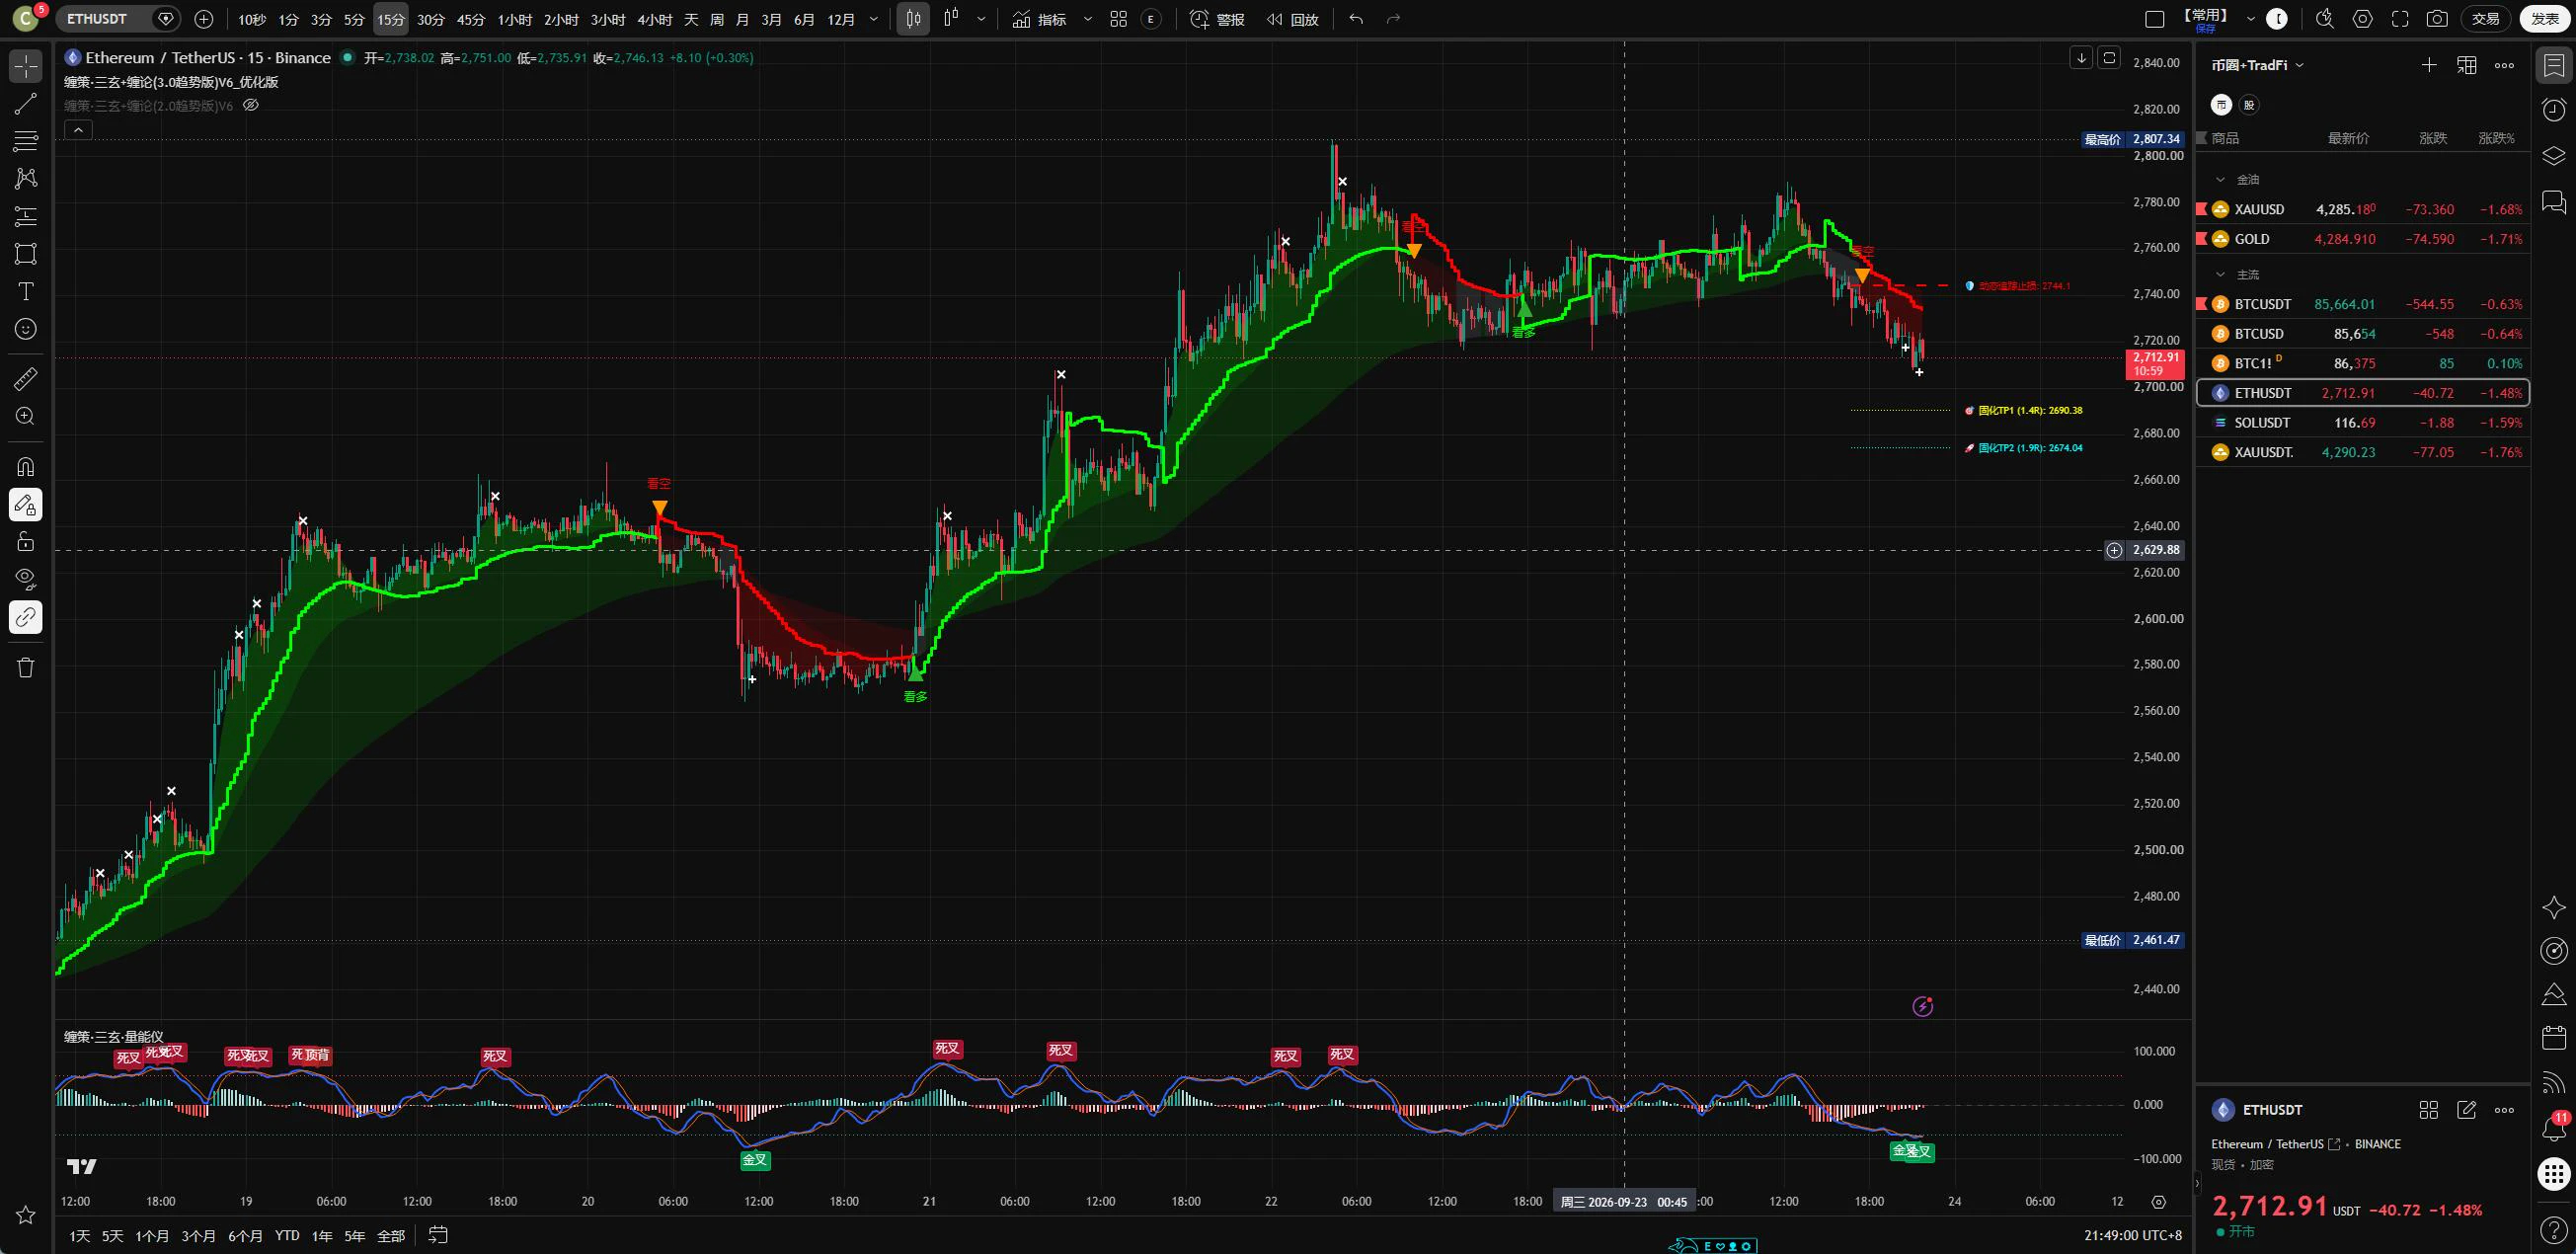The width and height of the screenshot is (2576, 1254).
Task: Select the text annotation tool
Action: [26, 291]
